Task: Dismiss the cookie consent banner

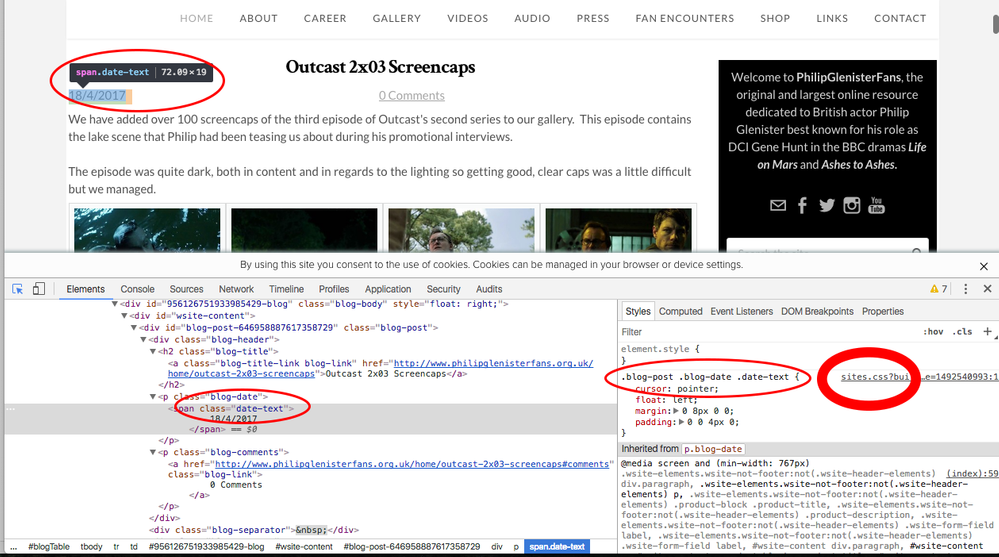Action: pyautogui.click(x=984, y=266)
